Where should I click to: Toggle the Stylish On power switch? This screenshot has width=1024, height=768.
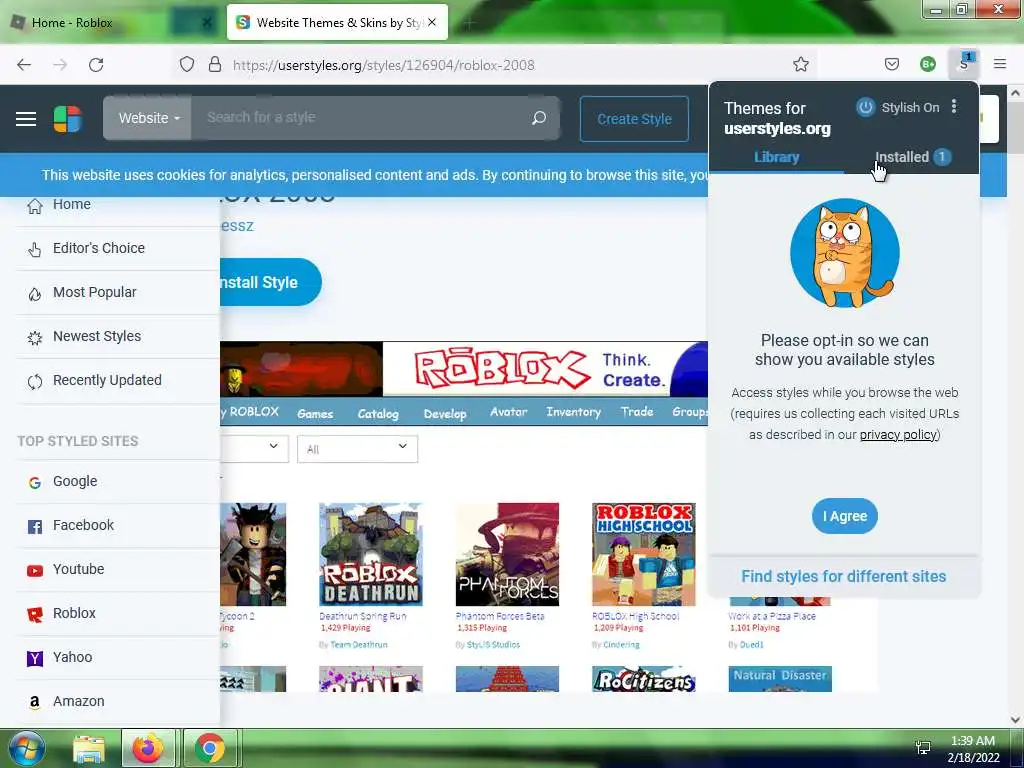865,107
